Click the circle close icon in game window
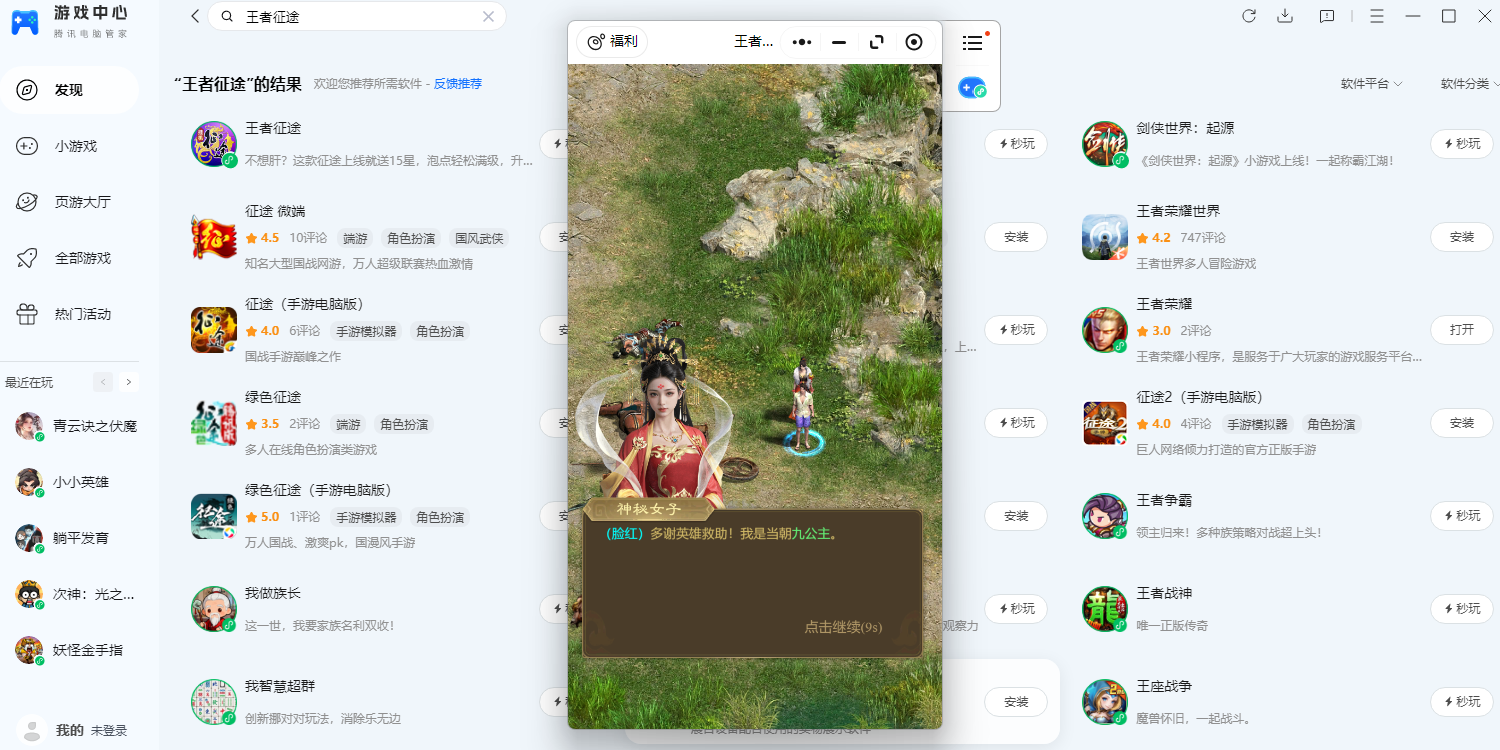Image resolution: width=1500 pixels, height=750 pixels. coord(914,42)
